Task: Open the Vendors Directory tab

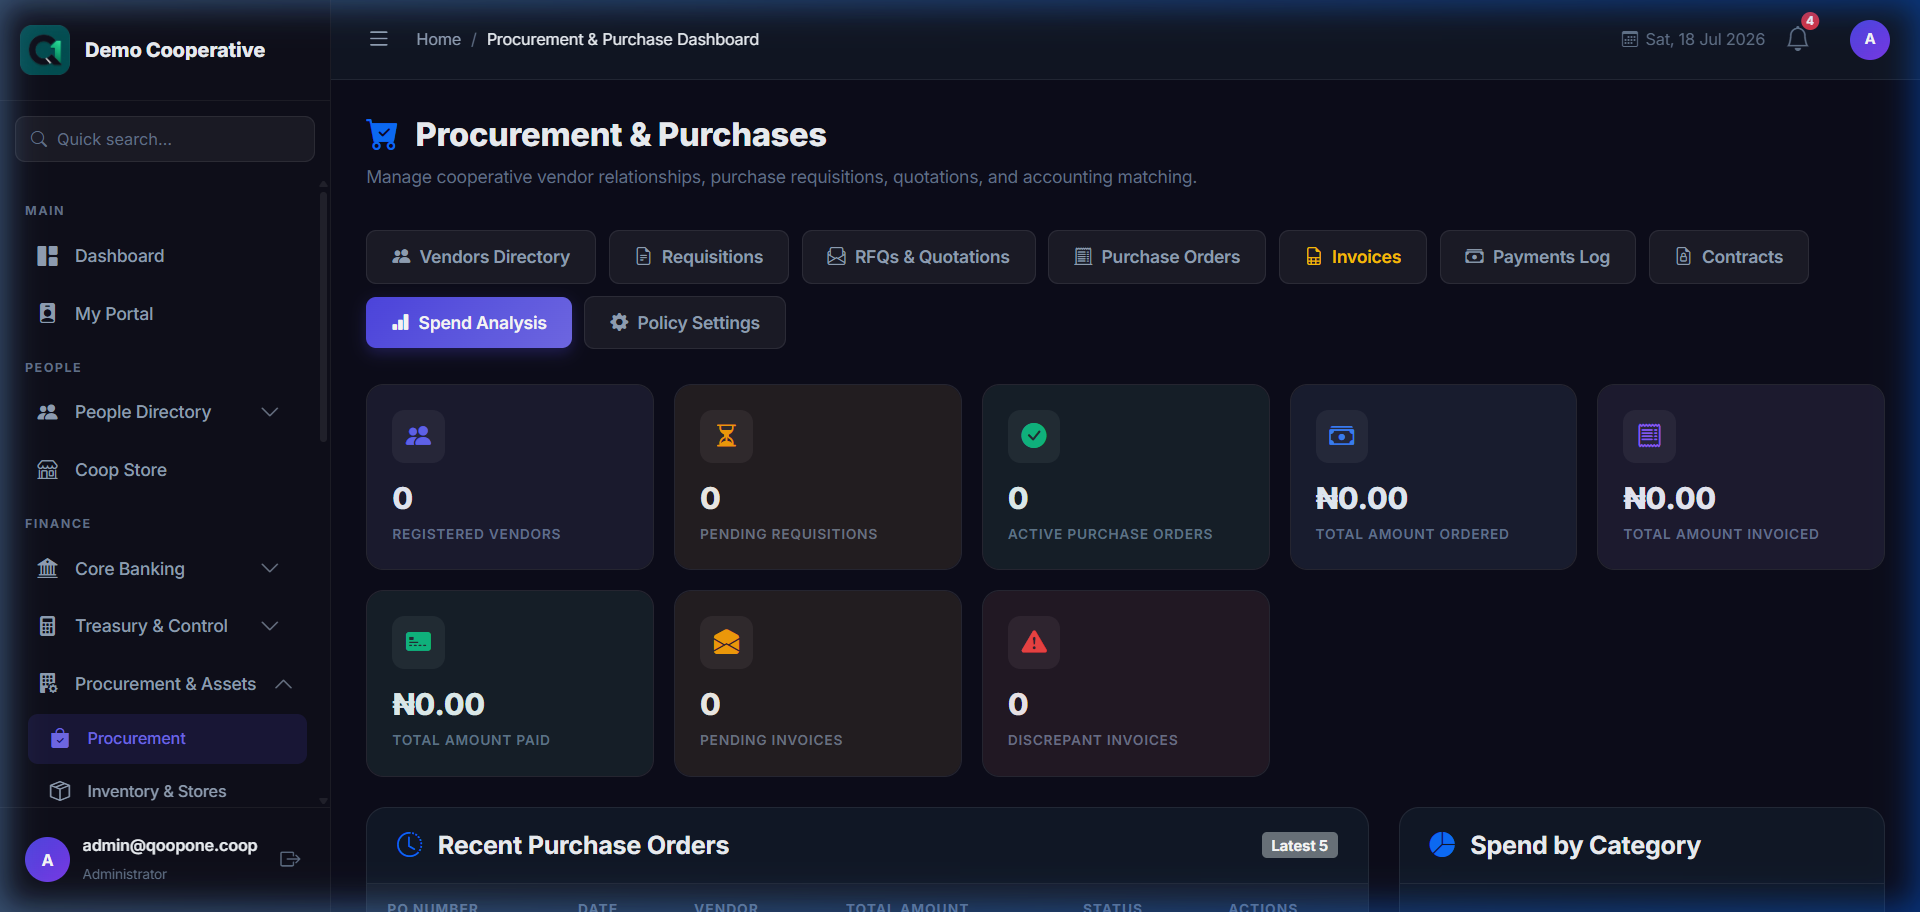Action: click(481, 257)
